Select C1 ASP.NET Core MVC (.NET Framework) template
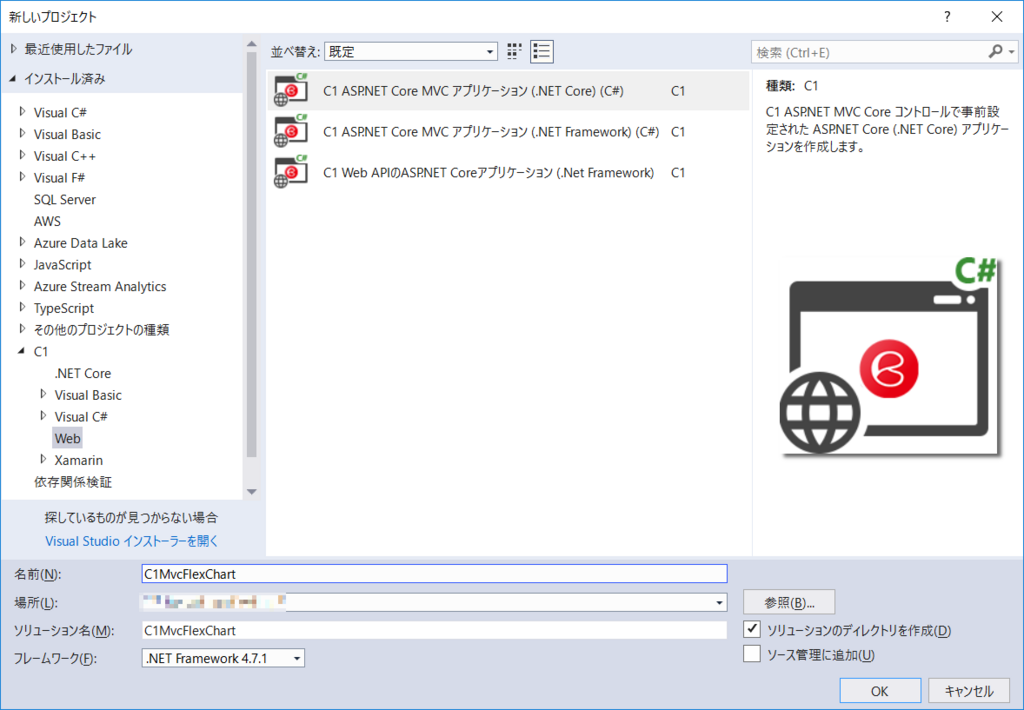The width and height of the screenshot is (1024, 710). pos(508,131)
